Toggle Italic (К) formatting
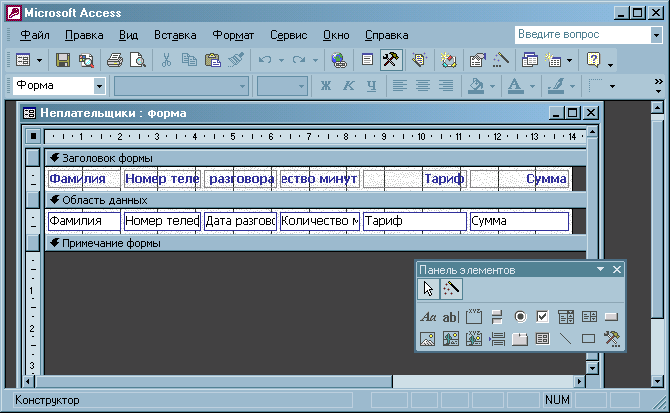This screenshot has height=413, width=670. 349,86
